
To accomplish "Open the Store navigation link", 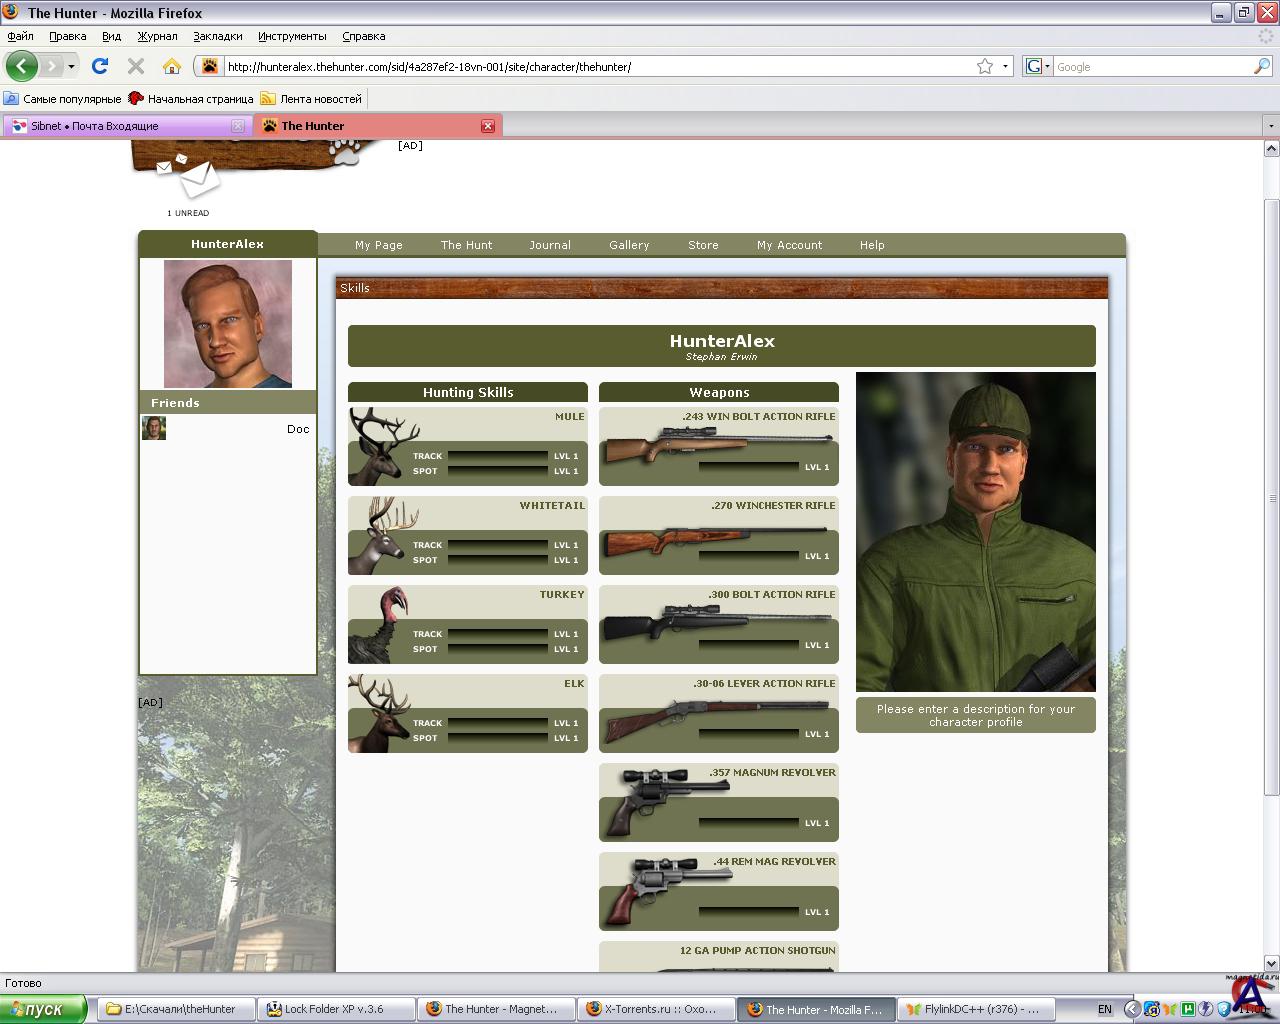I will pos(703,245).
